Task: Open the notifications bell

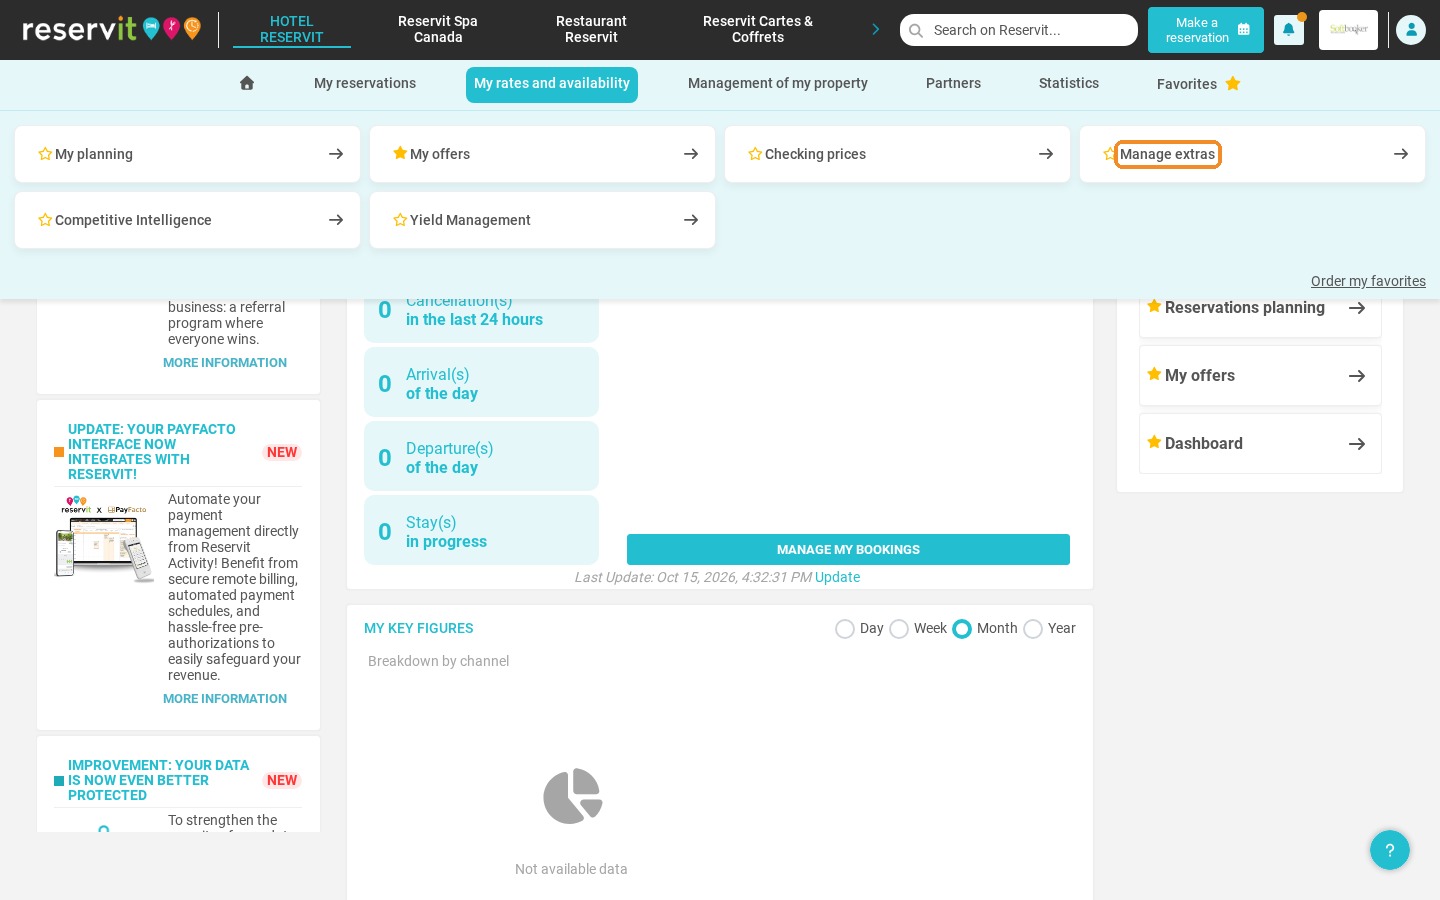Action: coord(1288,30)
